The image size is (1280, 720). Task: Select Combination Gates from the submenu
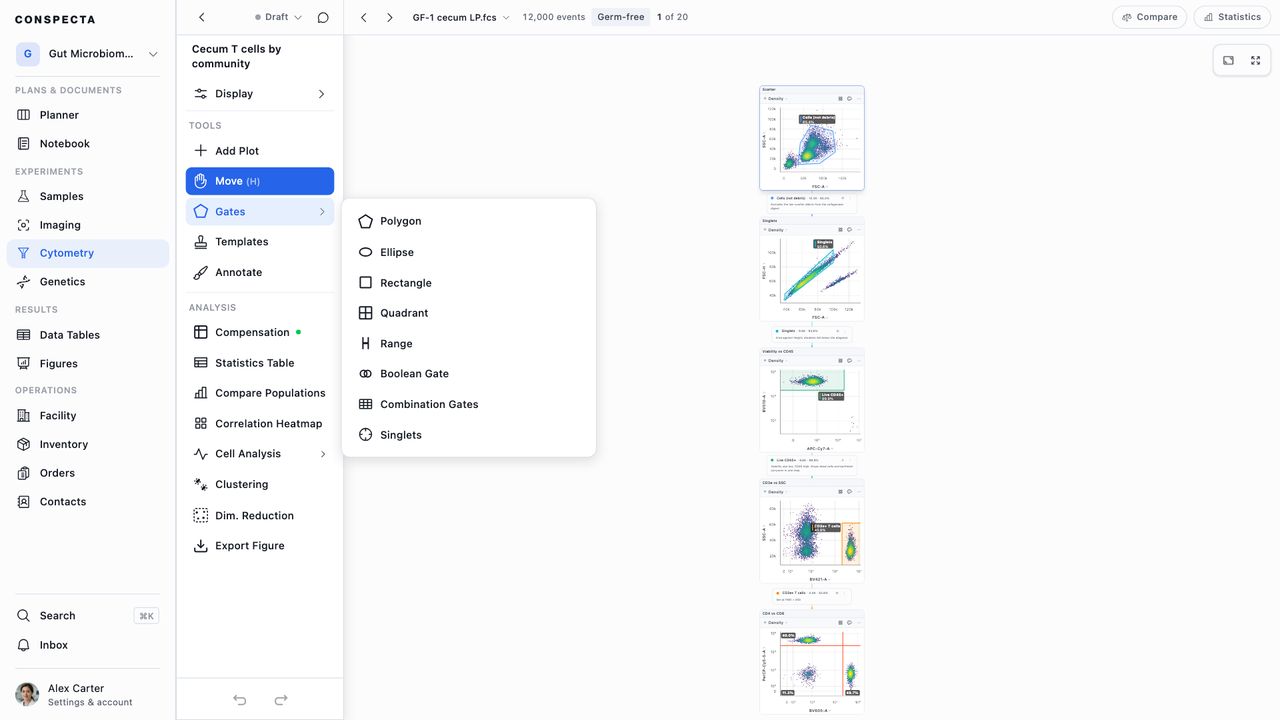[468, 404]
